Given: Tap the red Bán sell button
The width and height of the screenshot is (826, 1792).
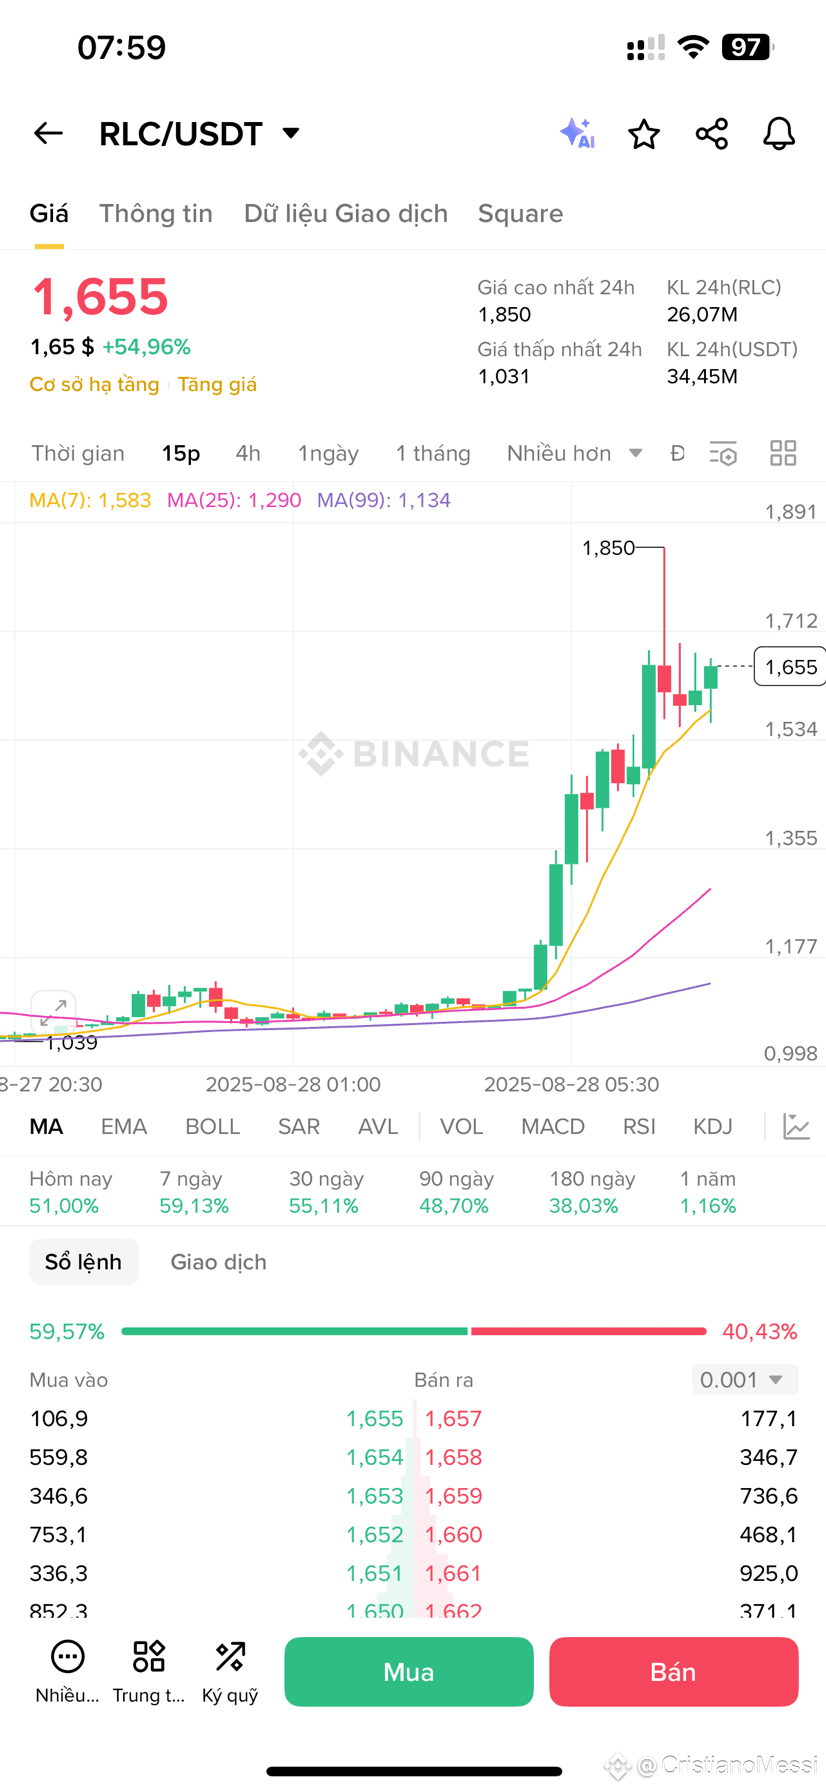Looking at the screenshot, I should click(674, 1672).
